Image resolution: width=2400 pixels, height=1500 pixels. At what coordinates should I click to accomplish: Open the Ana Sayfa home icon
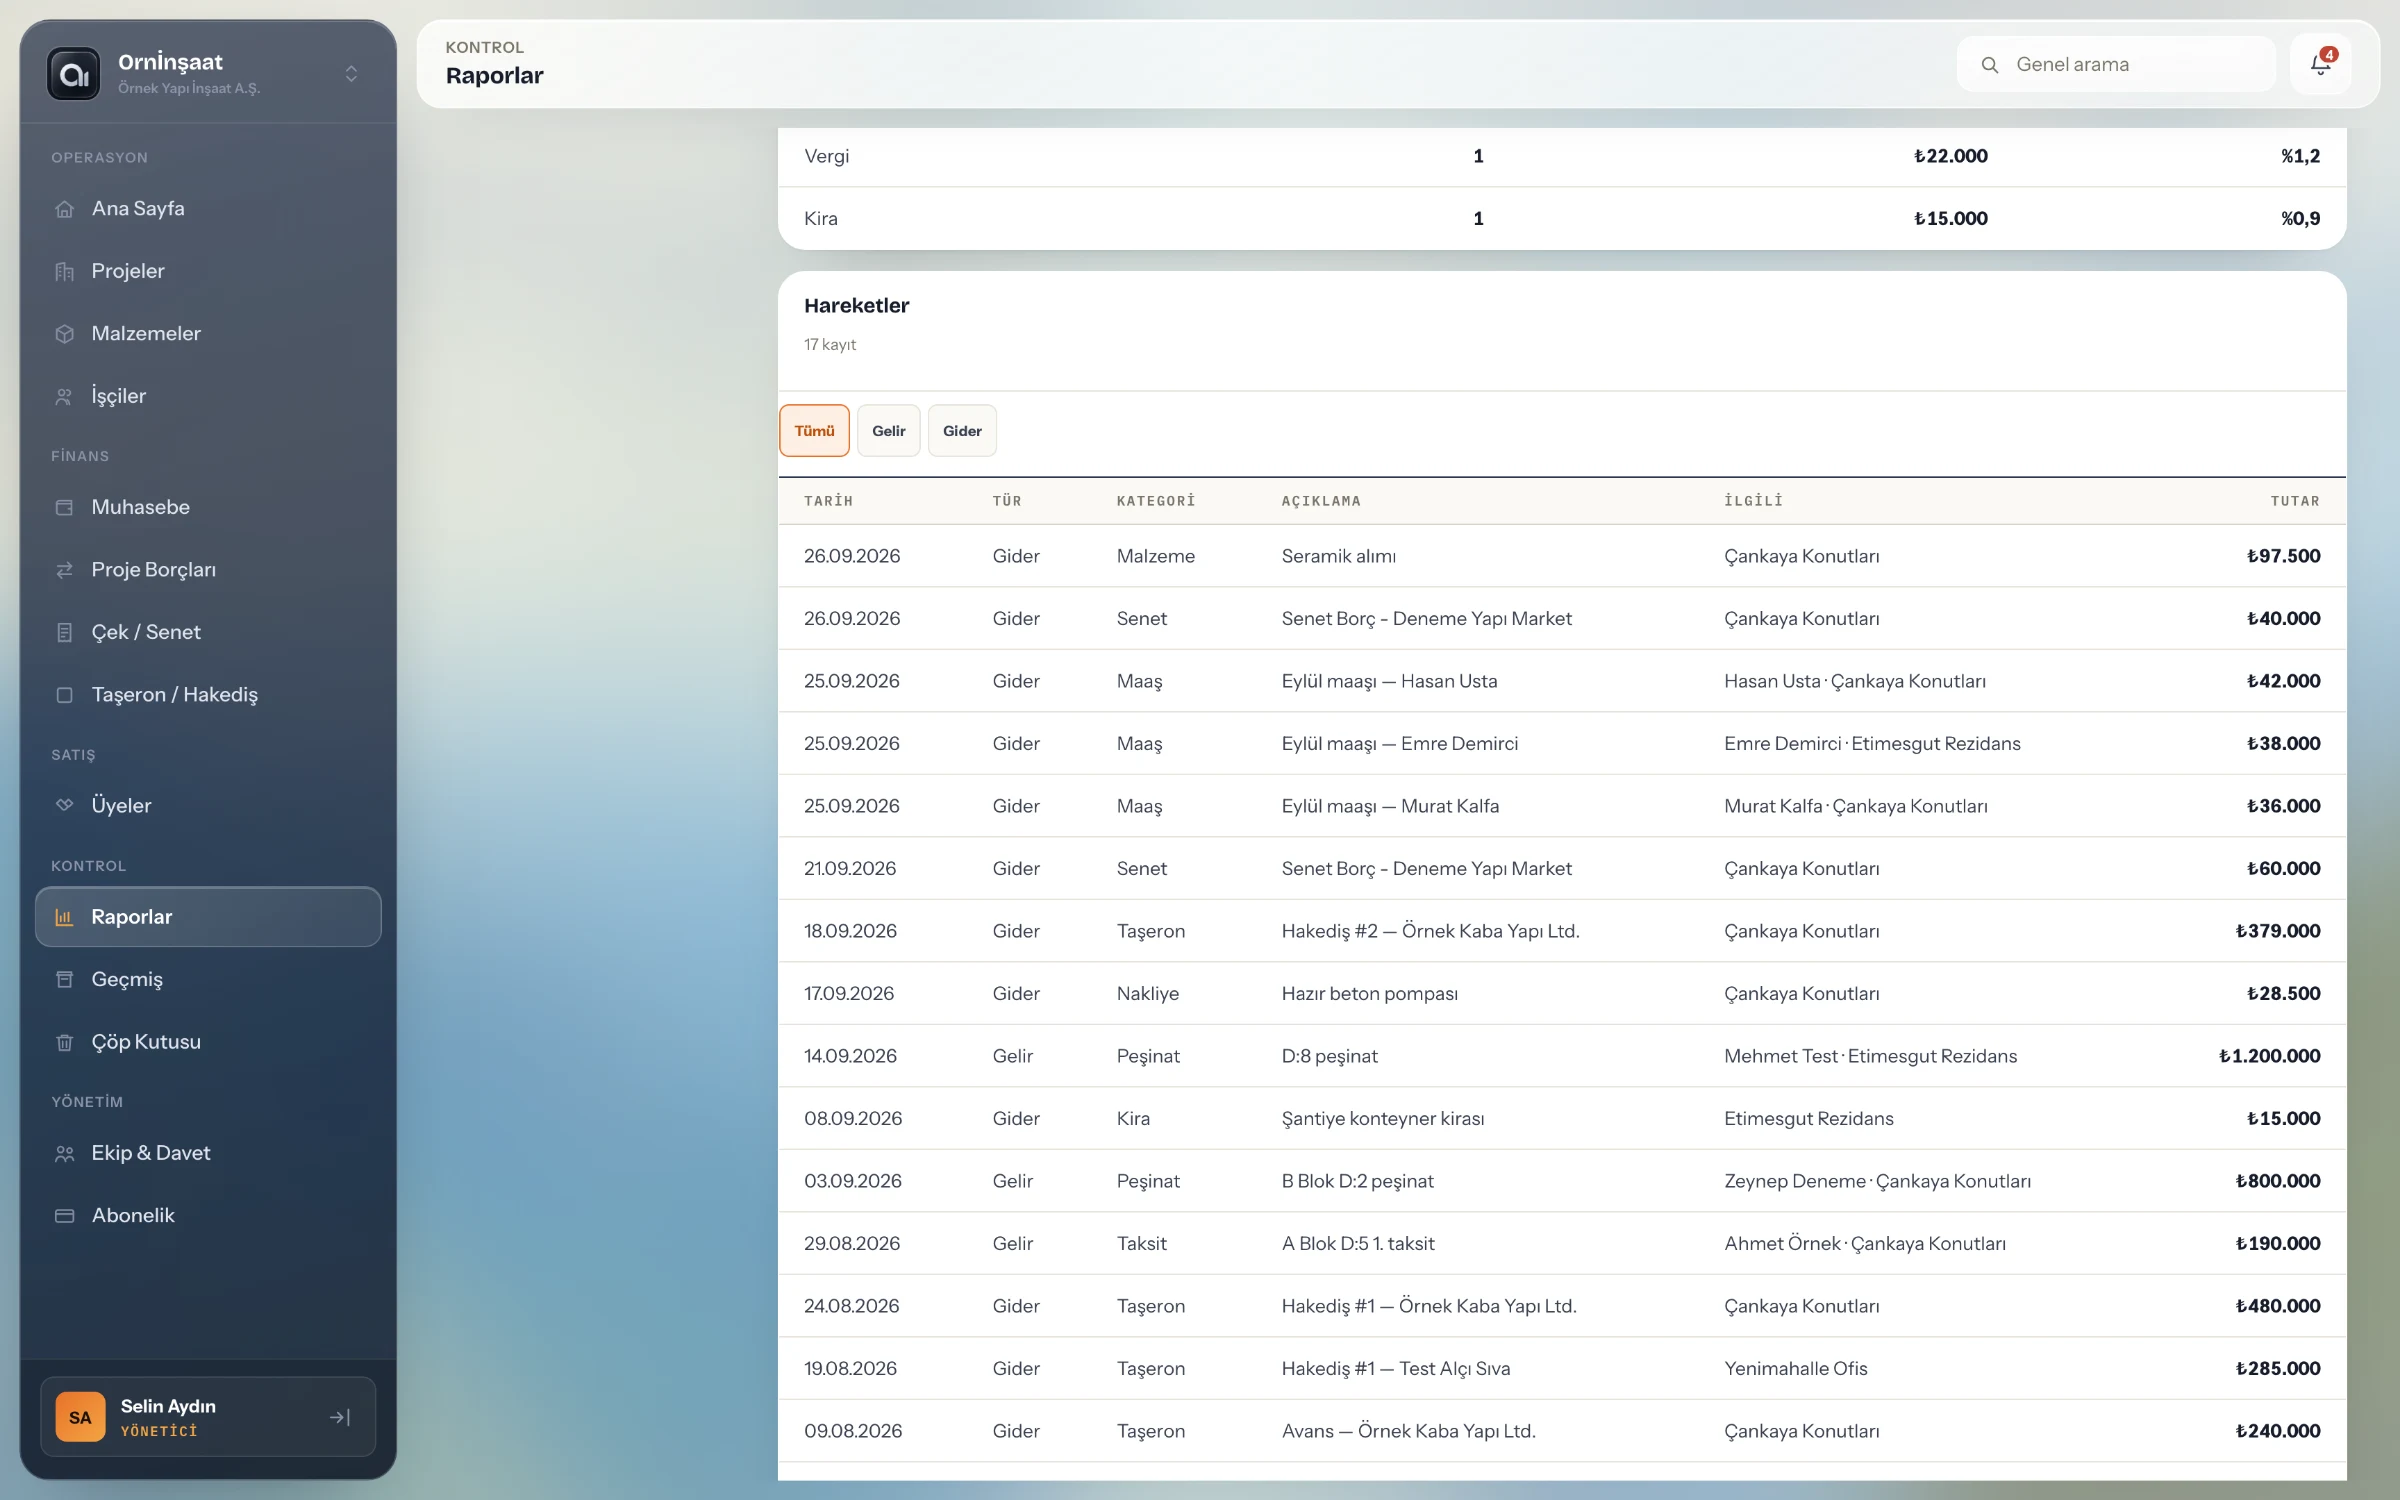pos(65,209)
